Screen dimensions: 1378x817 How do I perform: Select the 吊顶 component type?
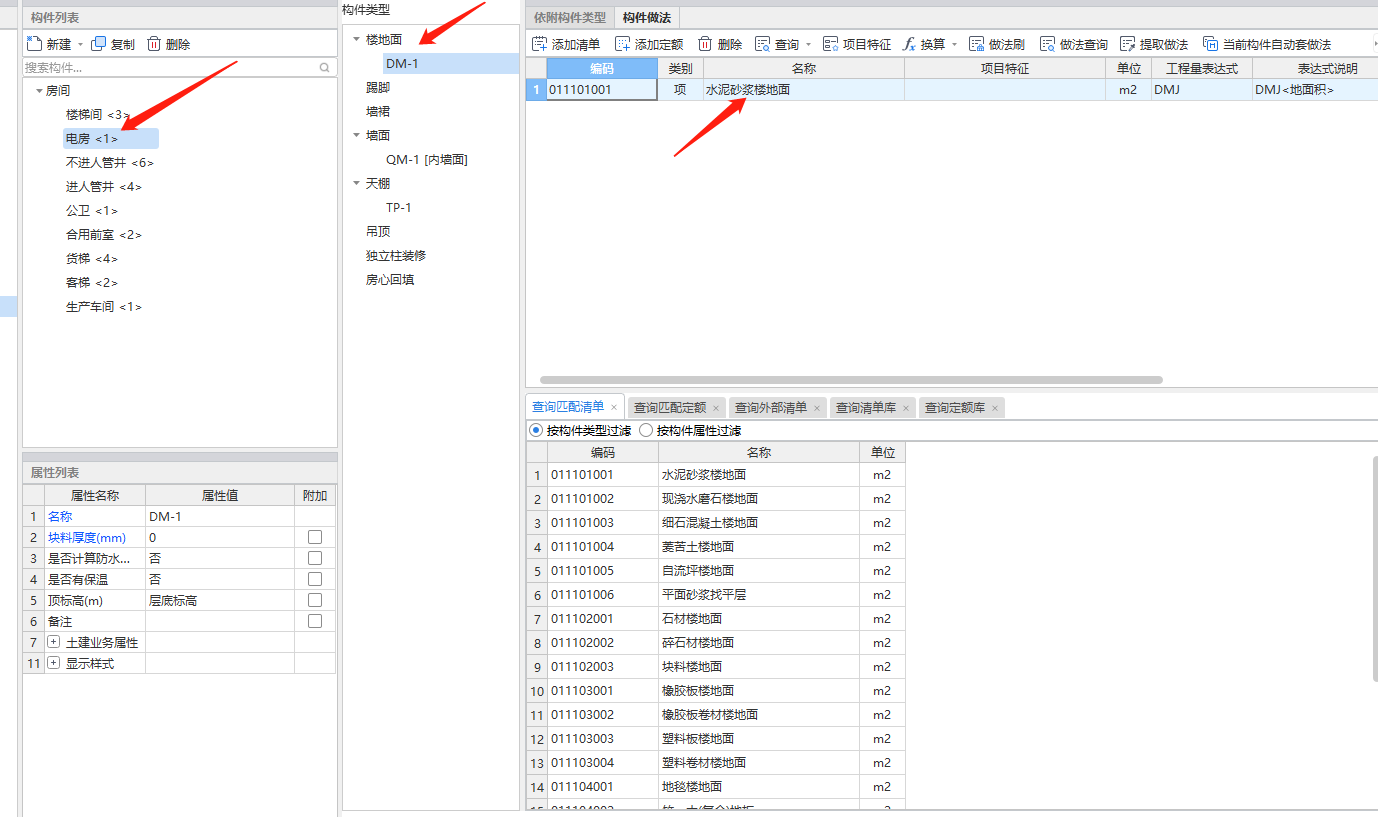(378, 232)
